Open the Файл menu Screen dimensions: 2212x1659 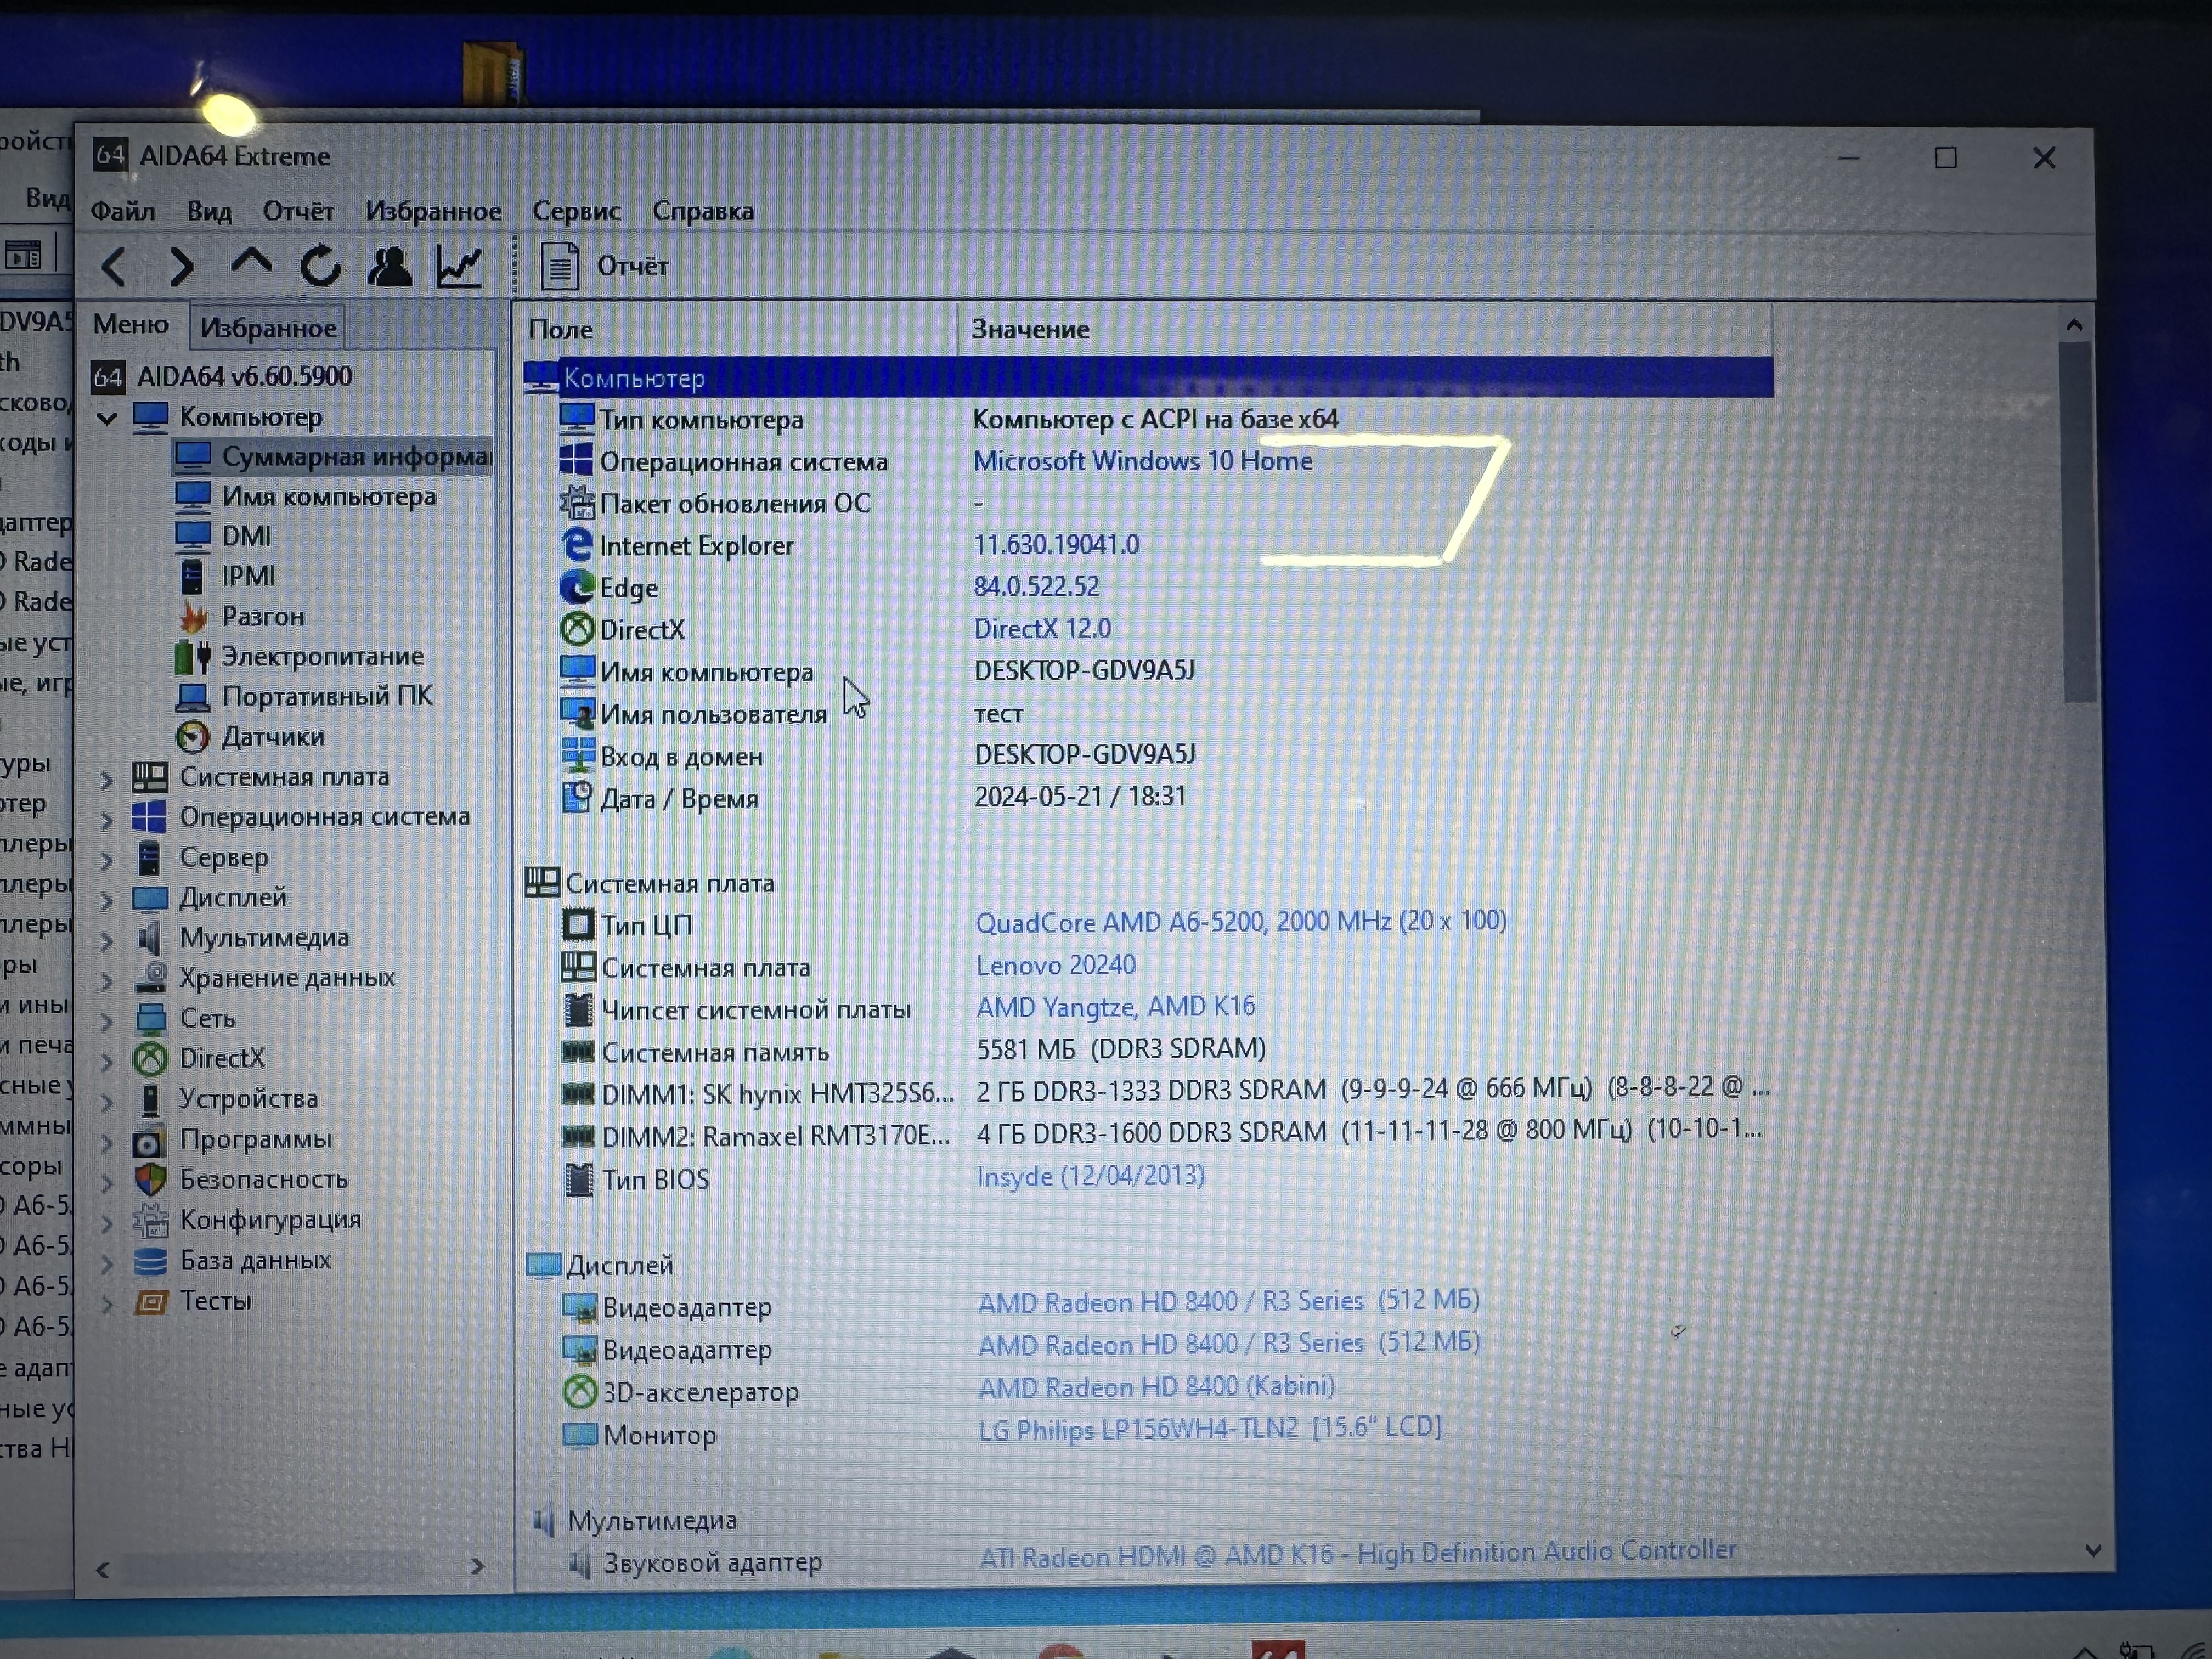pos(123,211)
